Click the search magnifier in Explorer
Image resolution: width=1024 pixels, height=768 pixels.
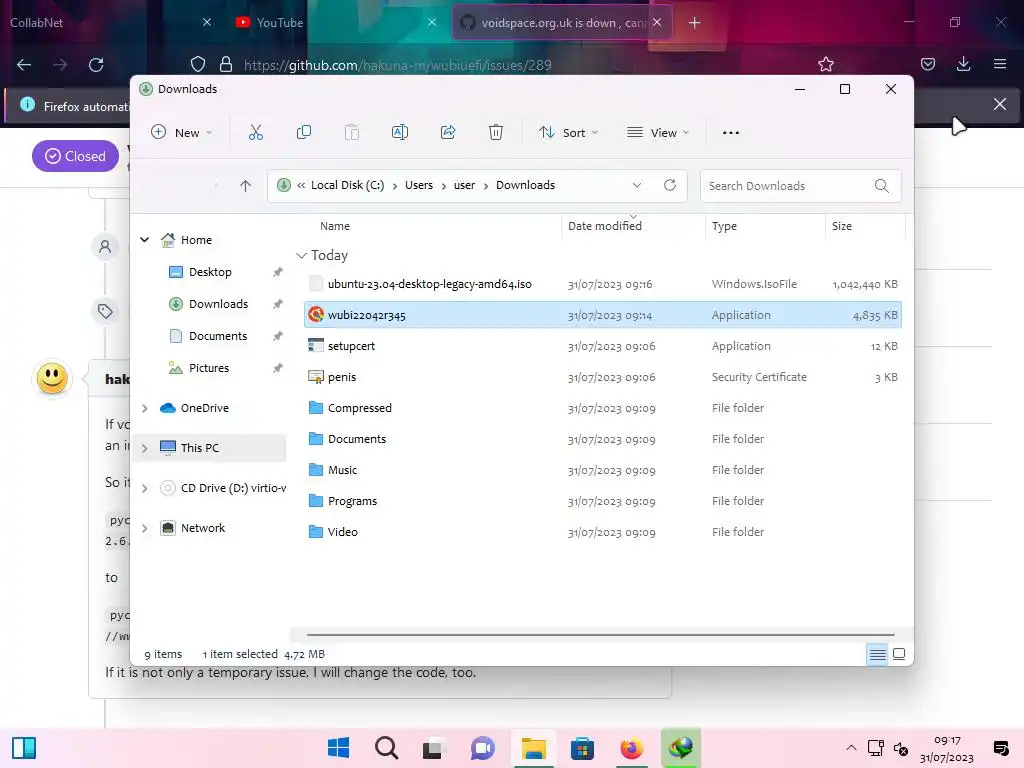pos(882,186)
